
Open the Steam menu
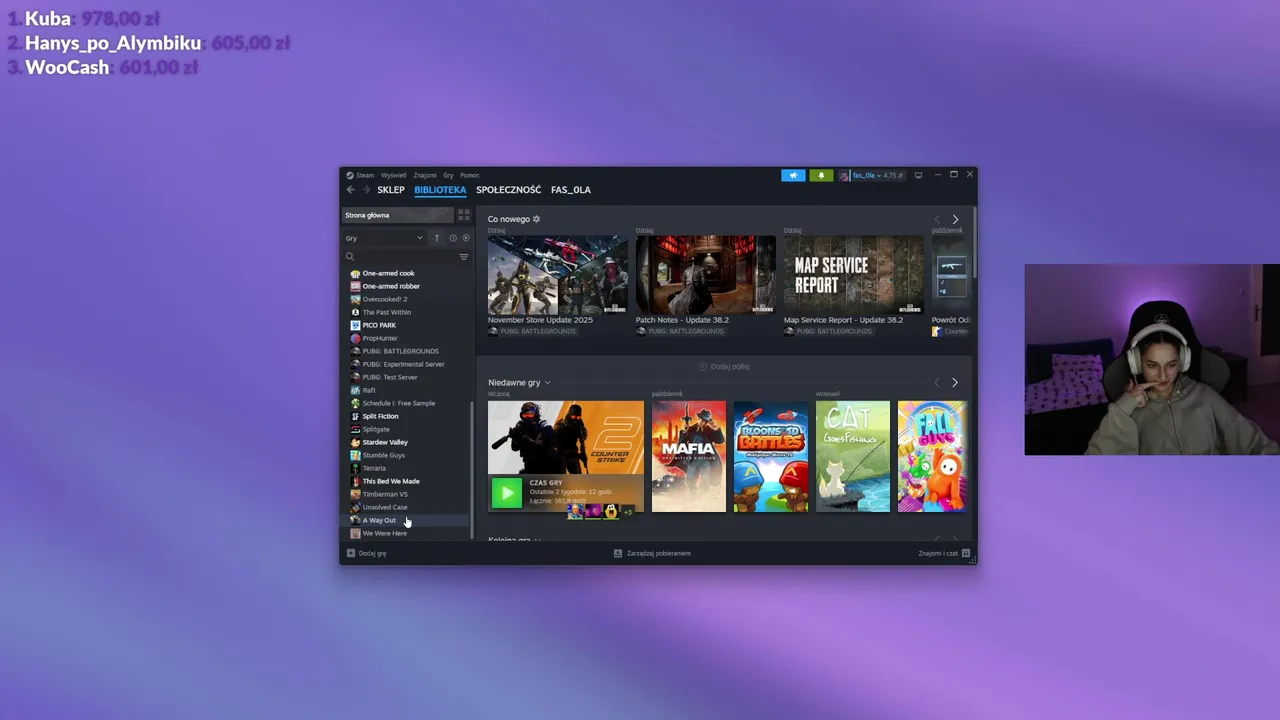[365, 175]
